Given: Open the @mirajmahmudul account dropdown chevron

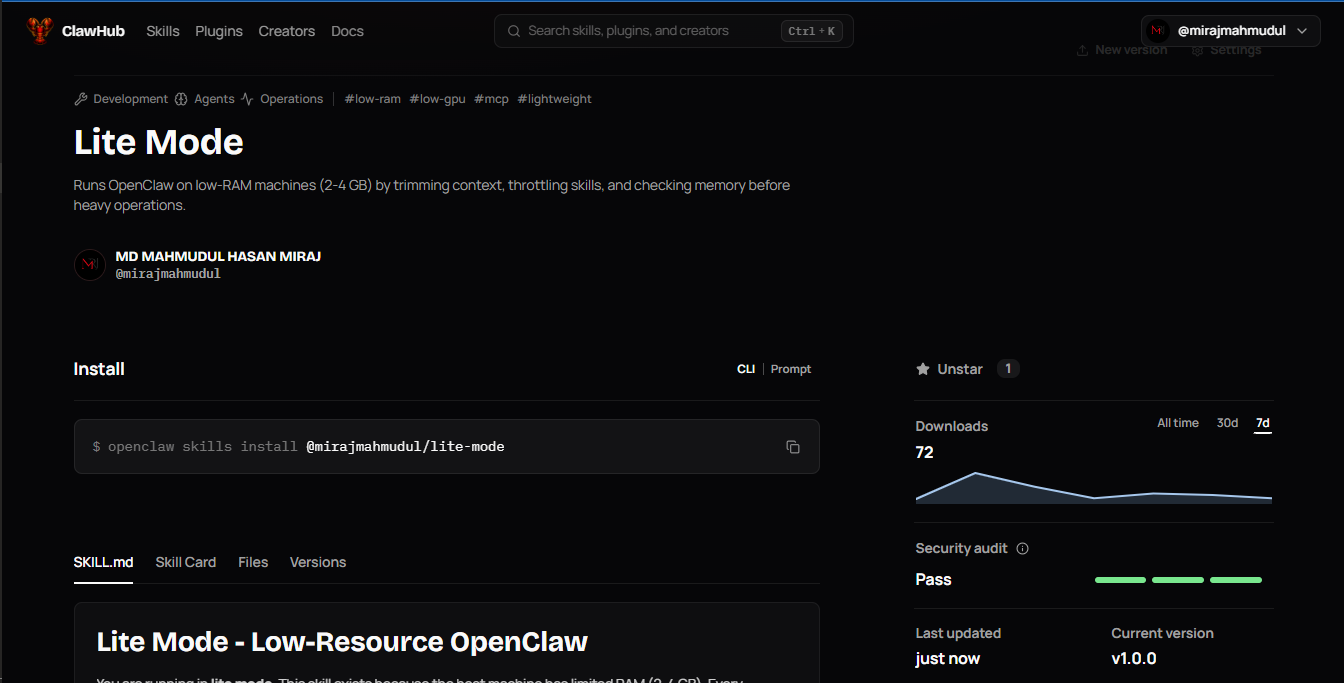Looking at the screenshot, I should coord(1301,31).
